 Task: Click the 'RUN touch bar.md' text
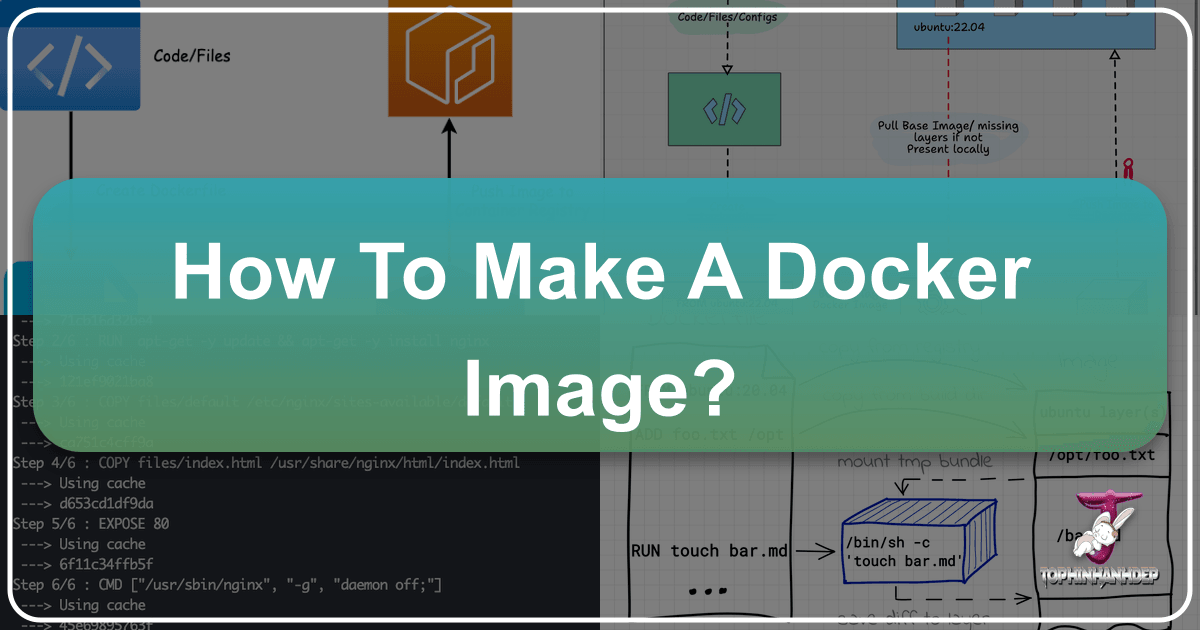point(701,550)
